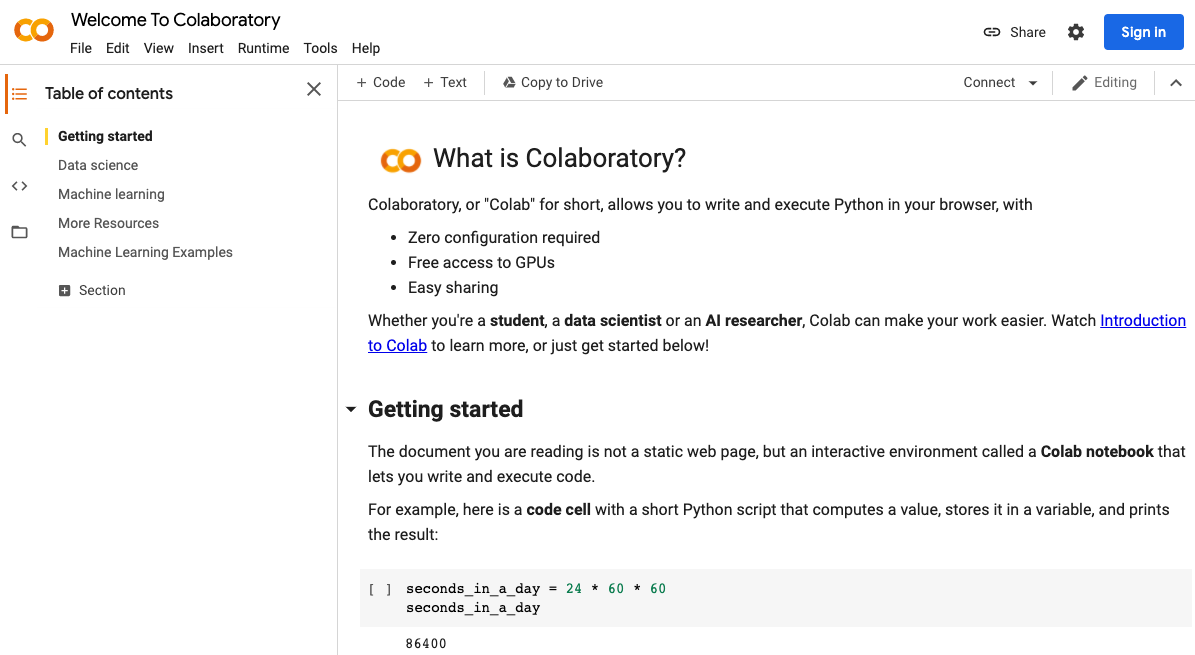Select Machine learning in table of contents
Image resolution: width=1195 pixels, height=655 pixels.
click(x=111, y=194)
